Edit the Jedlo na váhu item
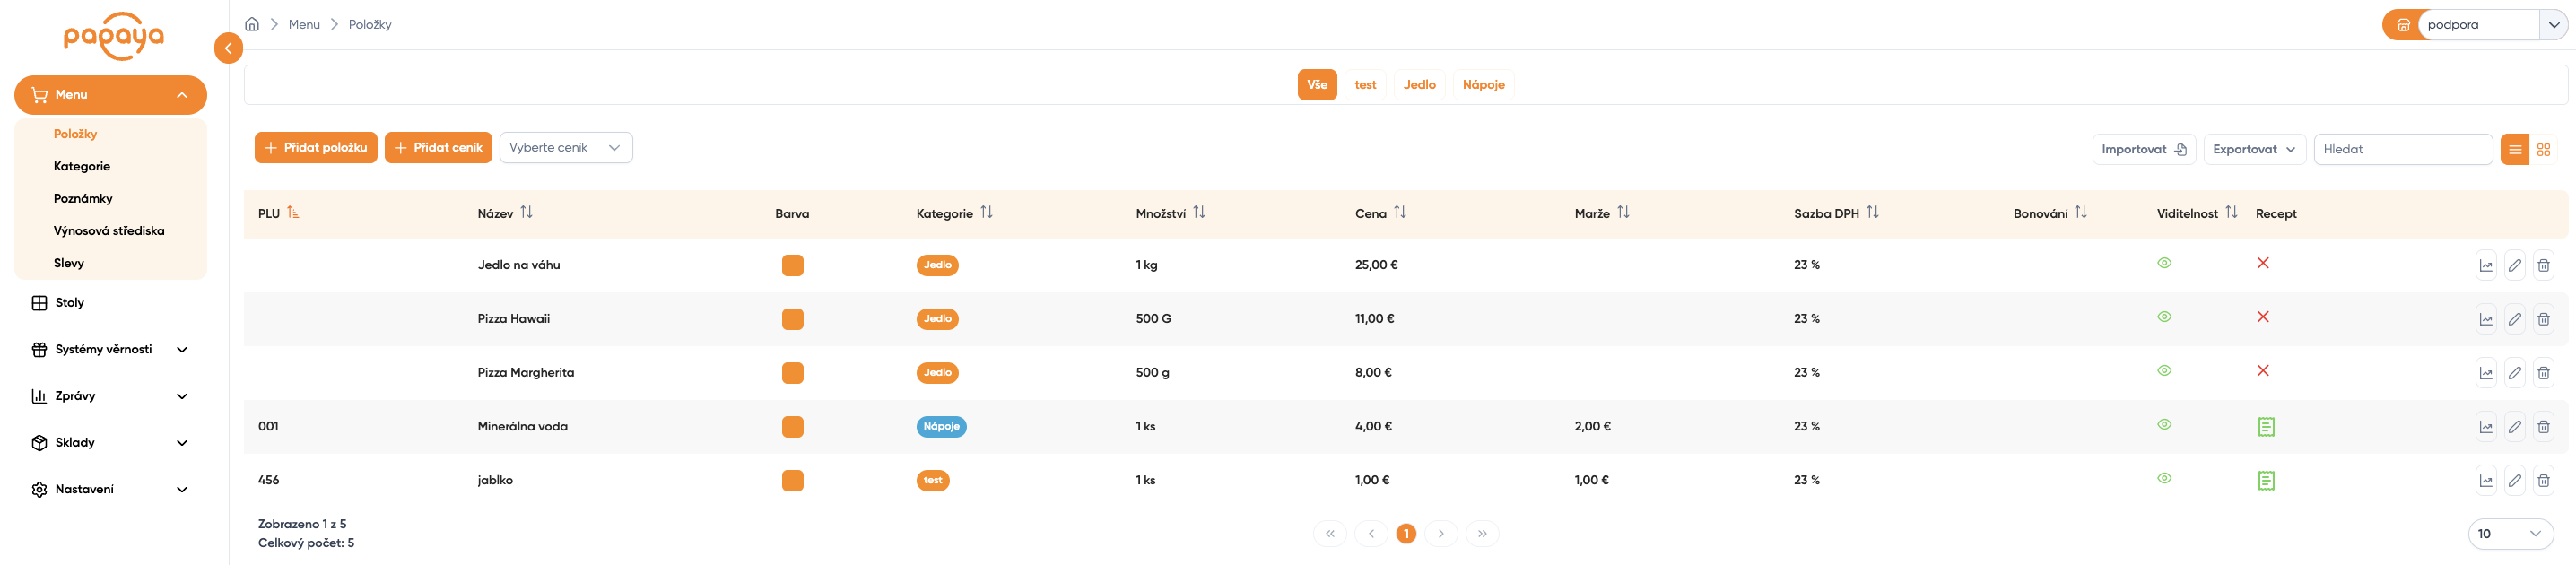Viewport: 2576px width, 565px height. pyautogui.click(x=2515, y=265)
